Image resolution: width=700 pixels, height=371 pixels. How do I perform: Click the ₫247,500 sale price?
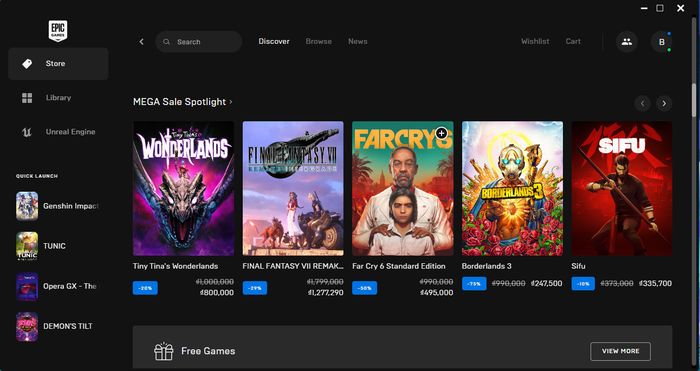(x=546, y=283)
